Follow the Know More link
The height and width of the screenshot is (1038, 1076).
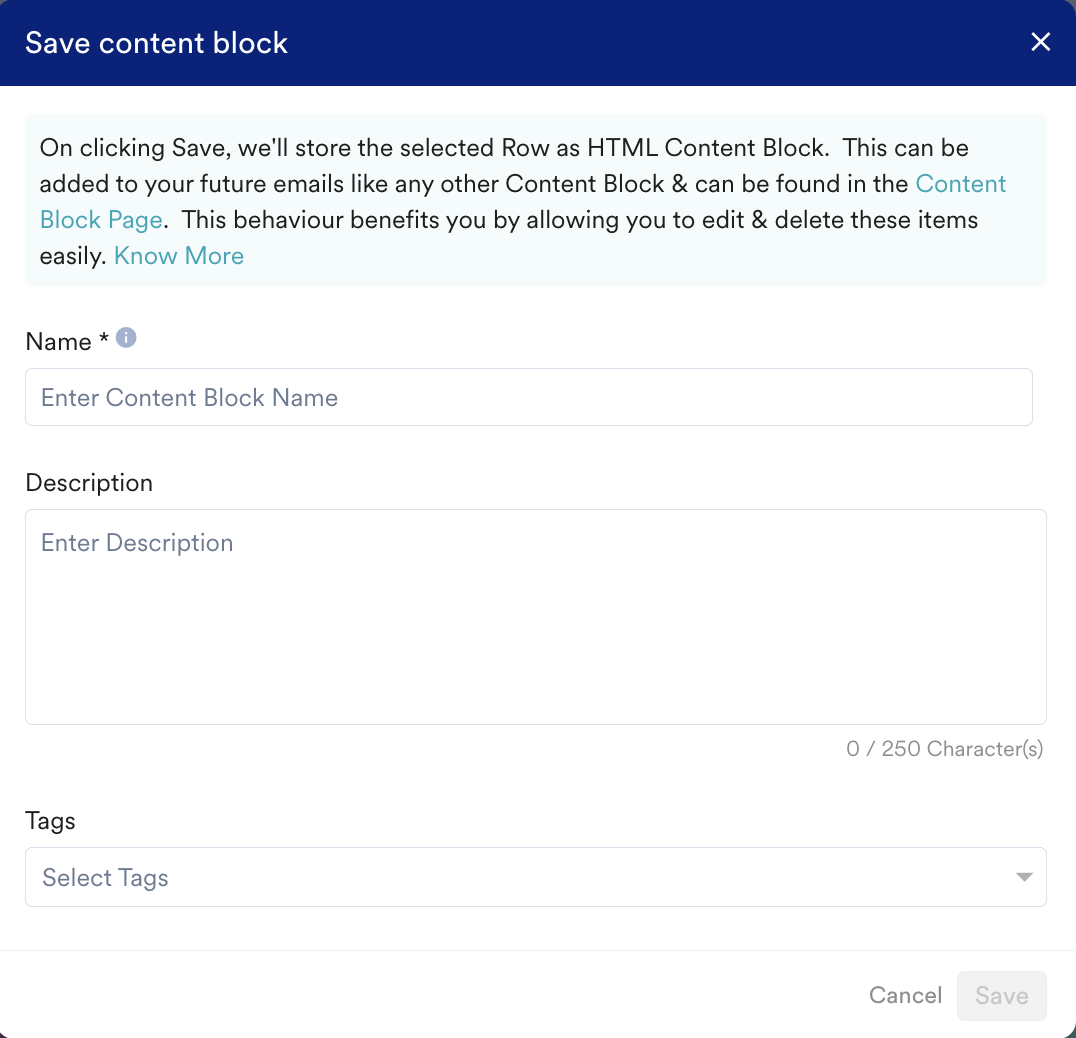click(179, 256)
